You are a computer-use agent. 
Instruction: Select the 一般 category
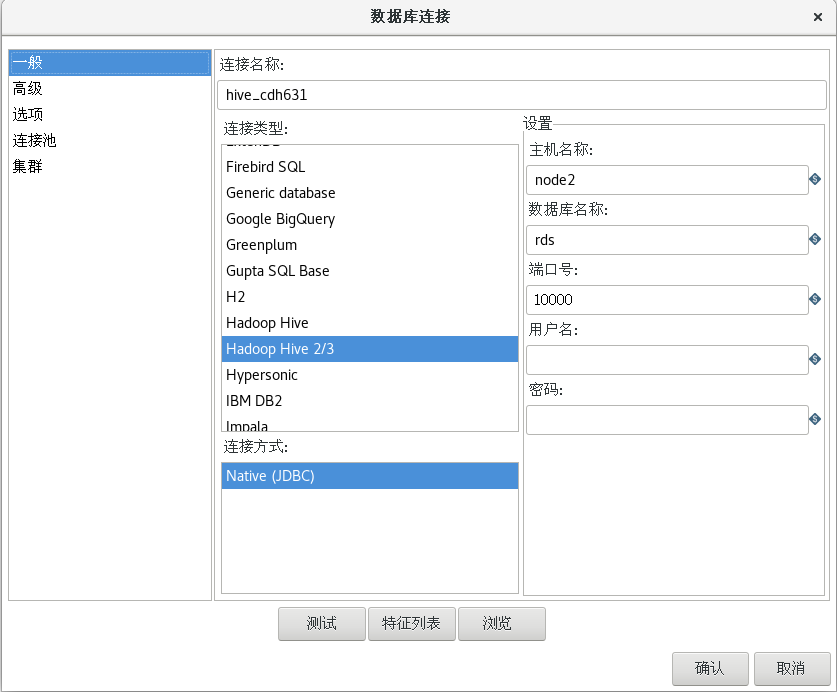(x=110, y=63)
